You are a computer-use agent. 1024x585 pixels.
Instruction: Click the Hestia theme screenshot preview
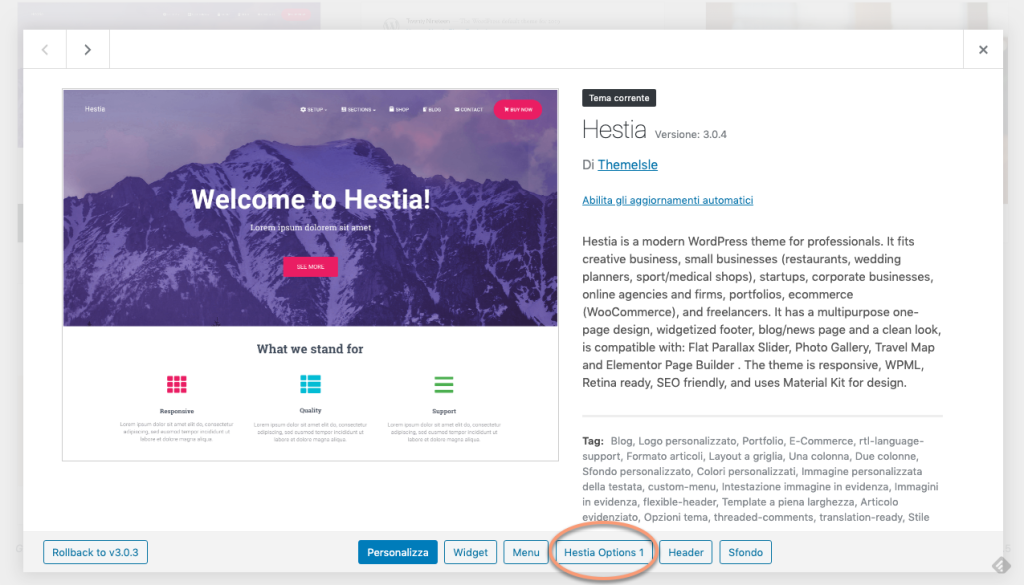point(310,275)
